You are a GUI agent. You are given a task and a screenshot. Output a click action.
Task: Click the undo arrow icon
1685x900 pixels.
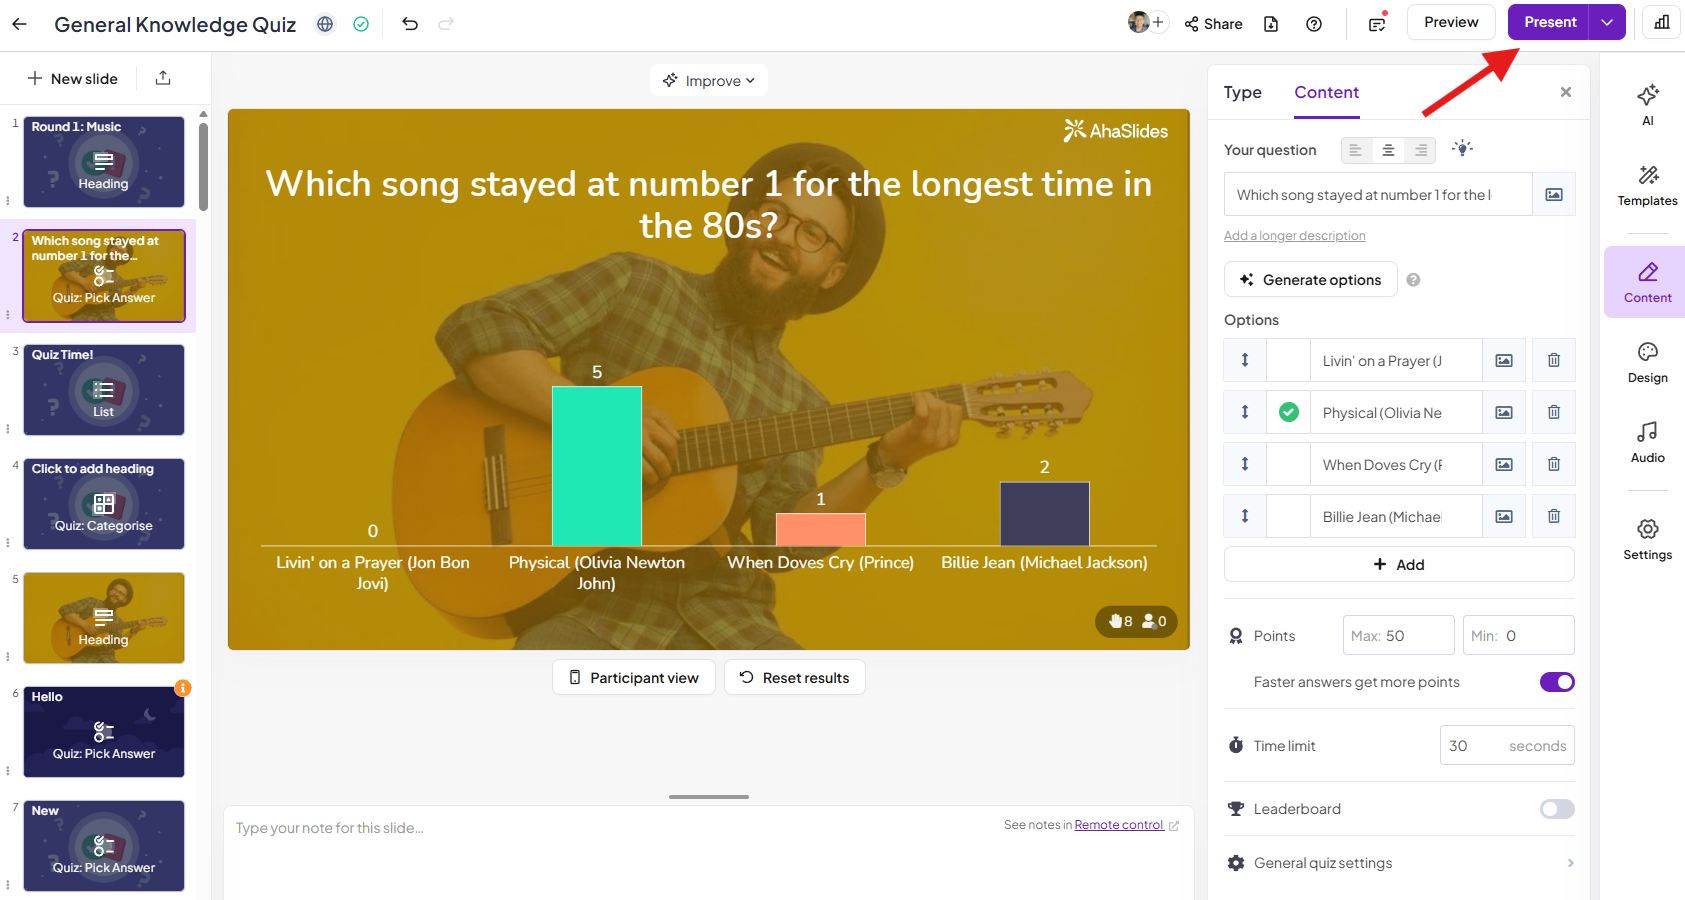click(x=410, y=24)
